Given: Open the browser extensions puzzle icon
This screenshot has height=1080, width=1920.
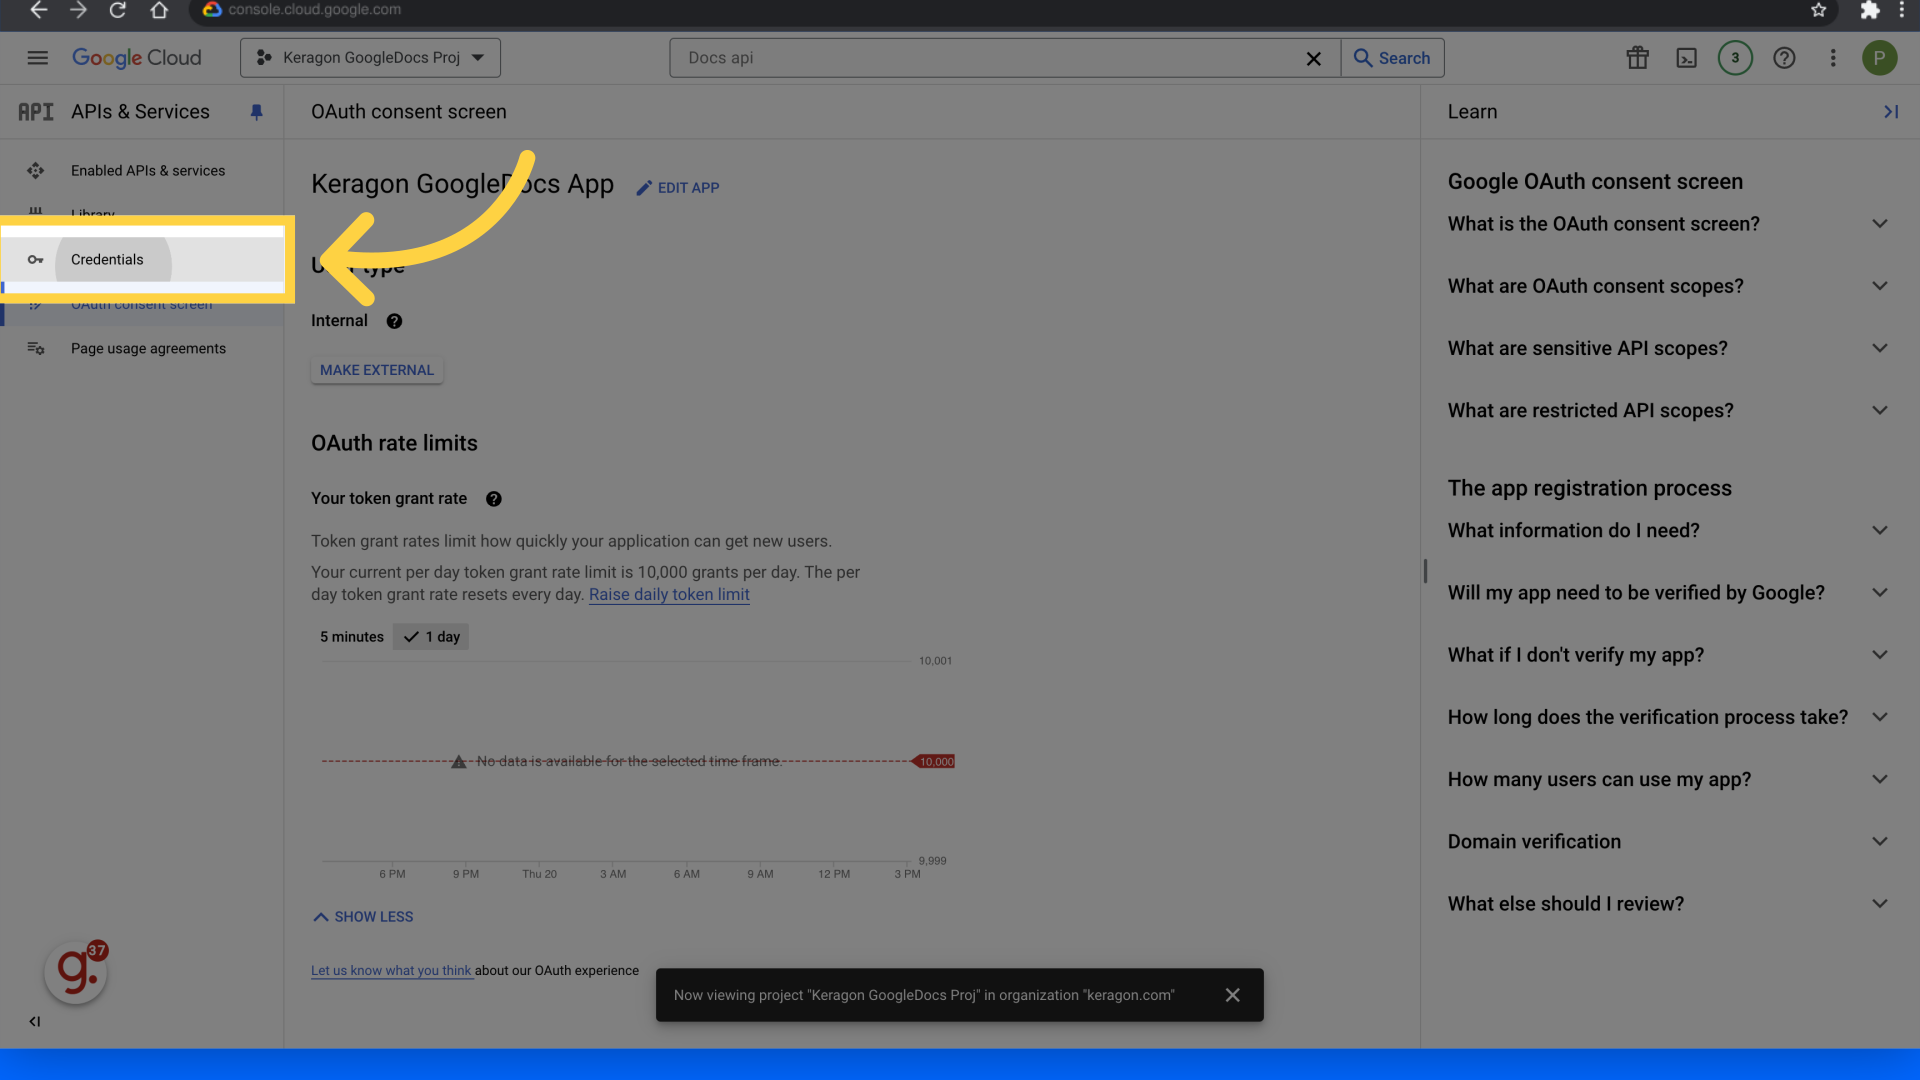Looking at the screenshot, I should [1869, 10].
